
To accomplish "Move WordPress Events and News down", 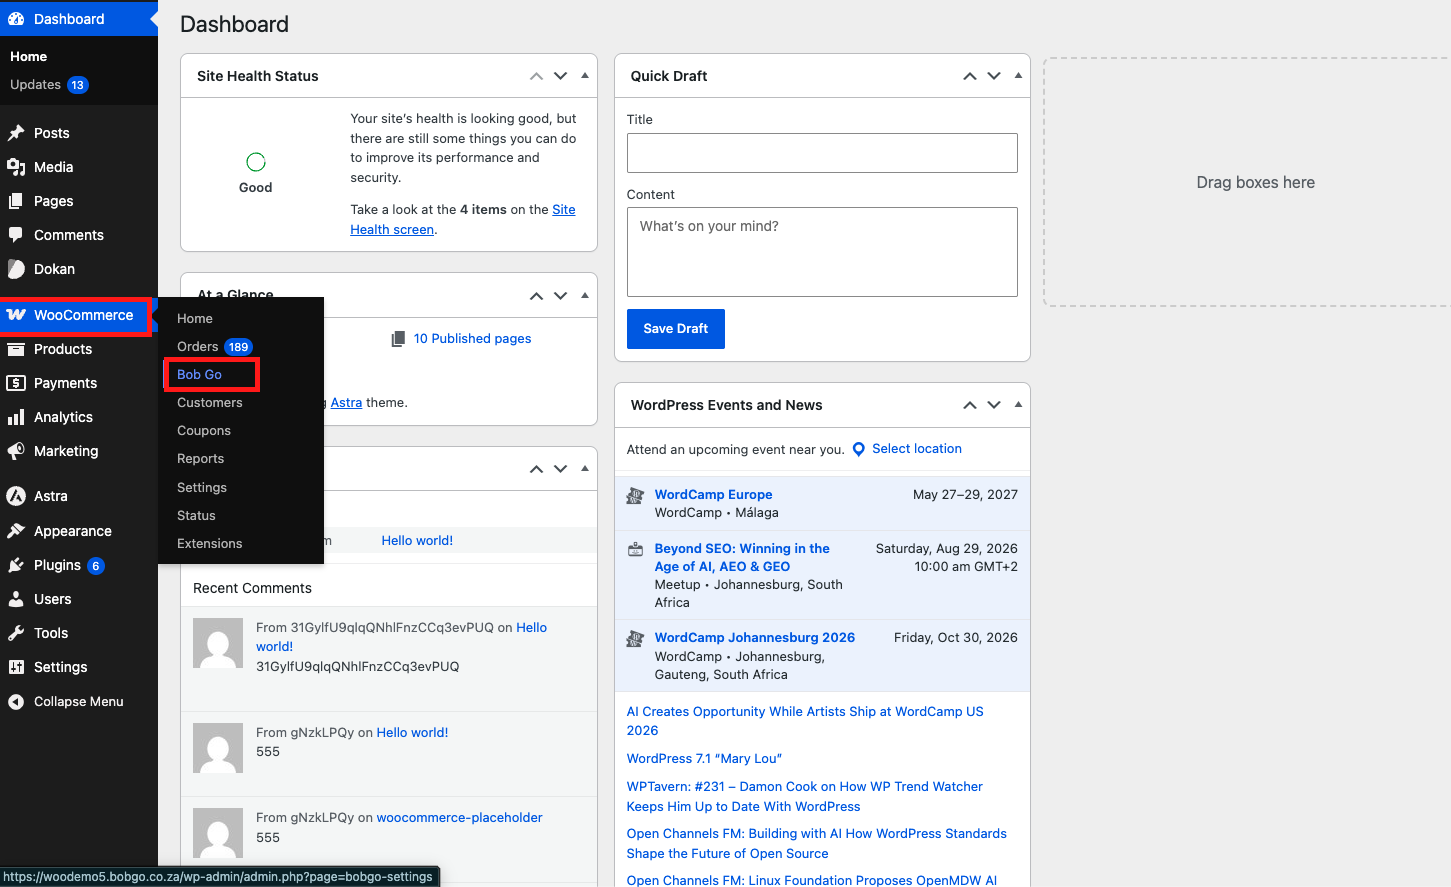I will (x=994, y=405).
